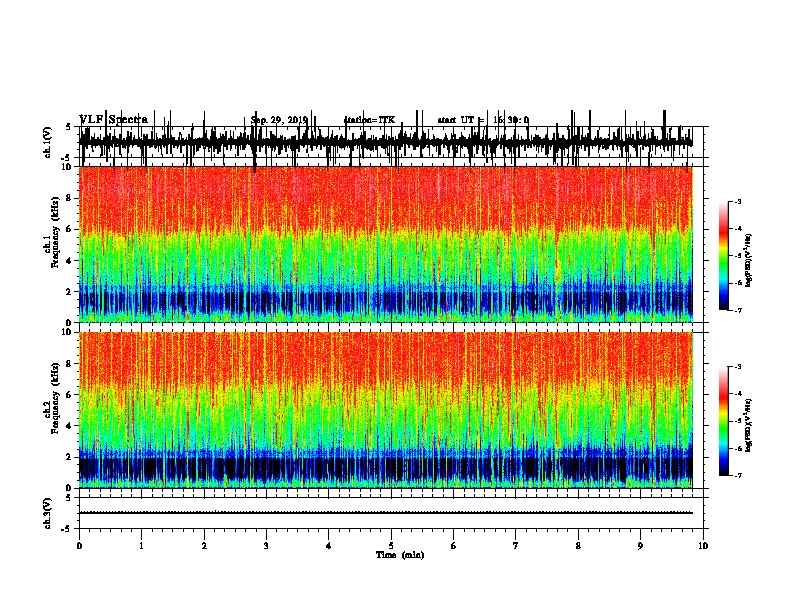
Task: Click the '-7' label on ch.2 colorbar
Action: pos(737,475)
